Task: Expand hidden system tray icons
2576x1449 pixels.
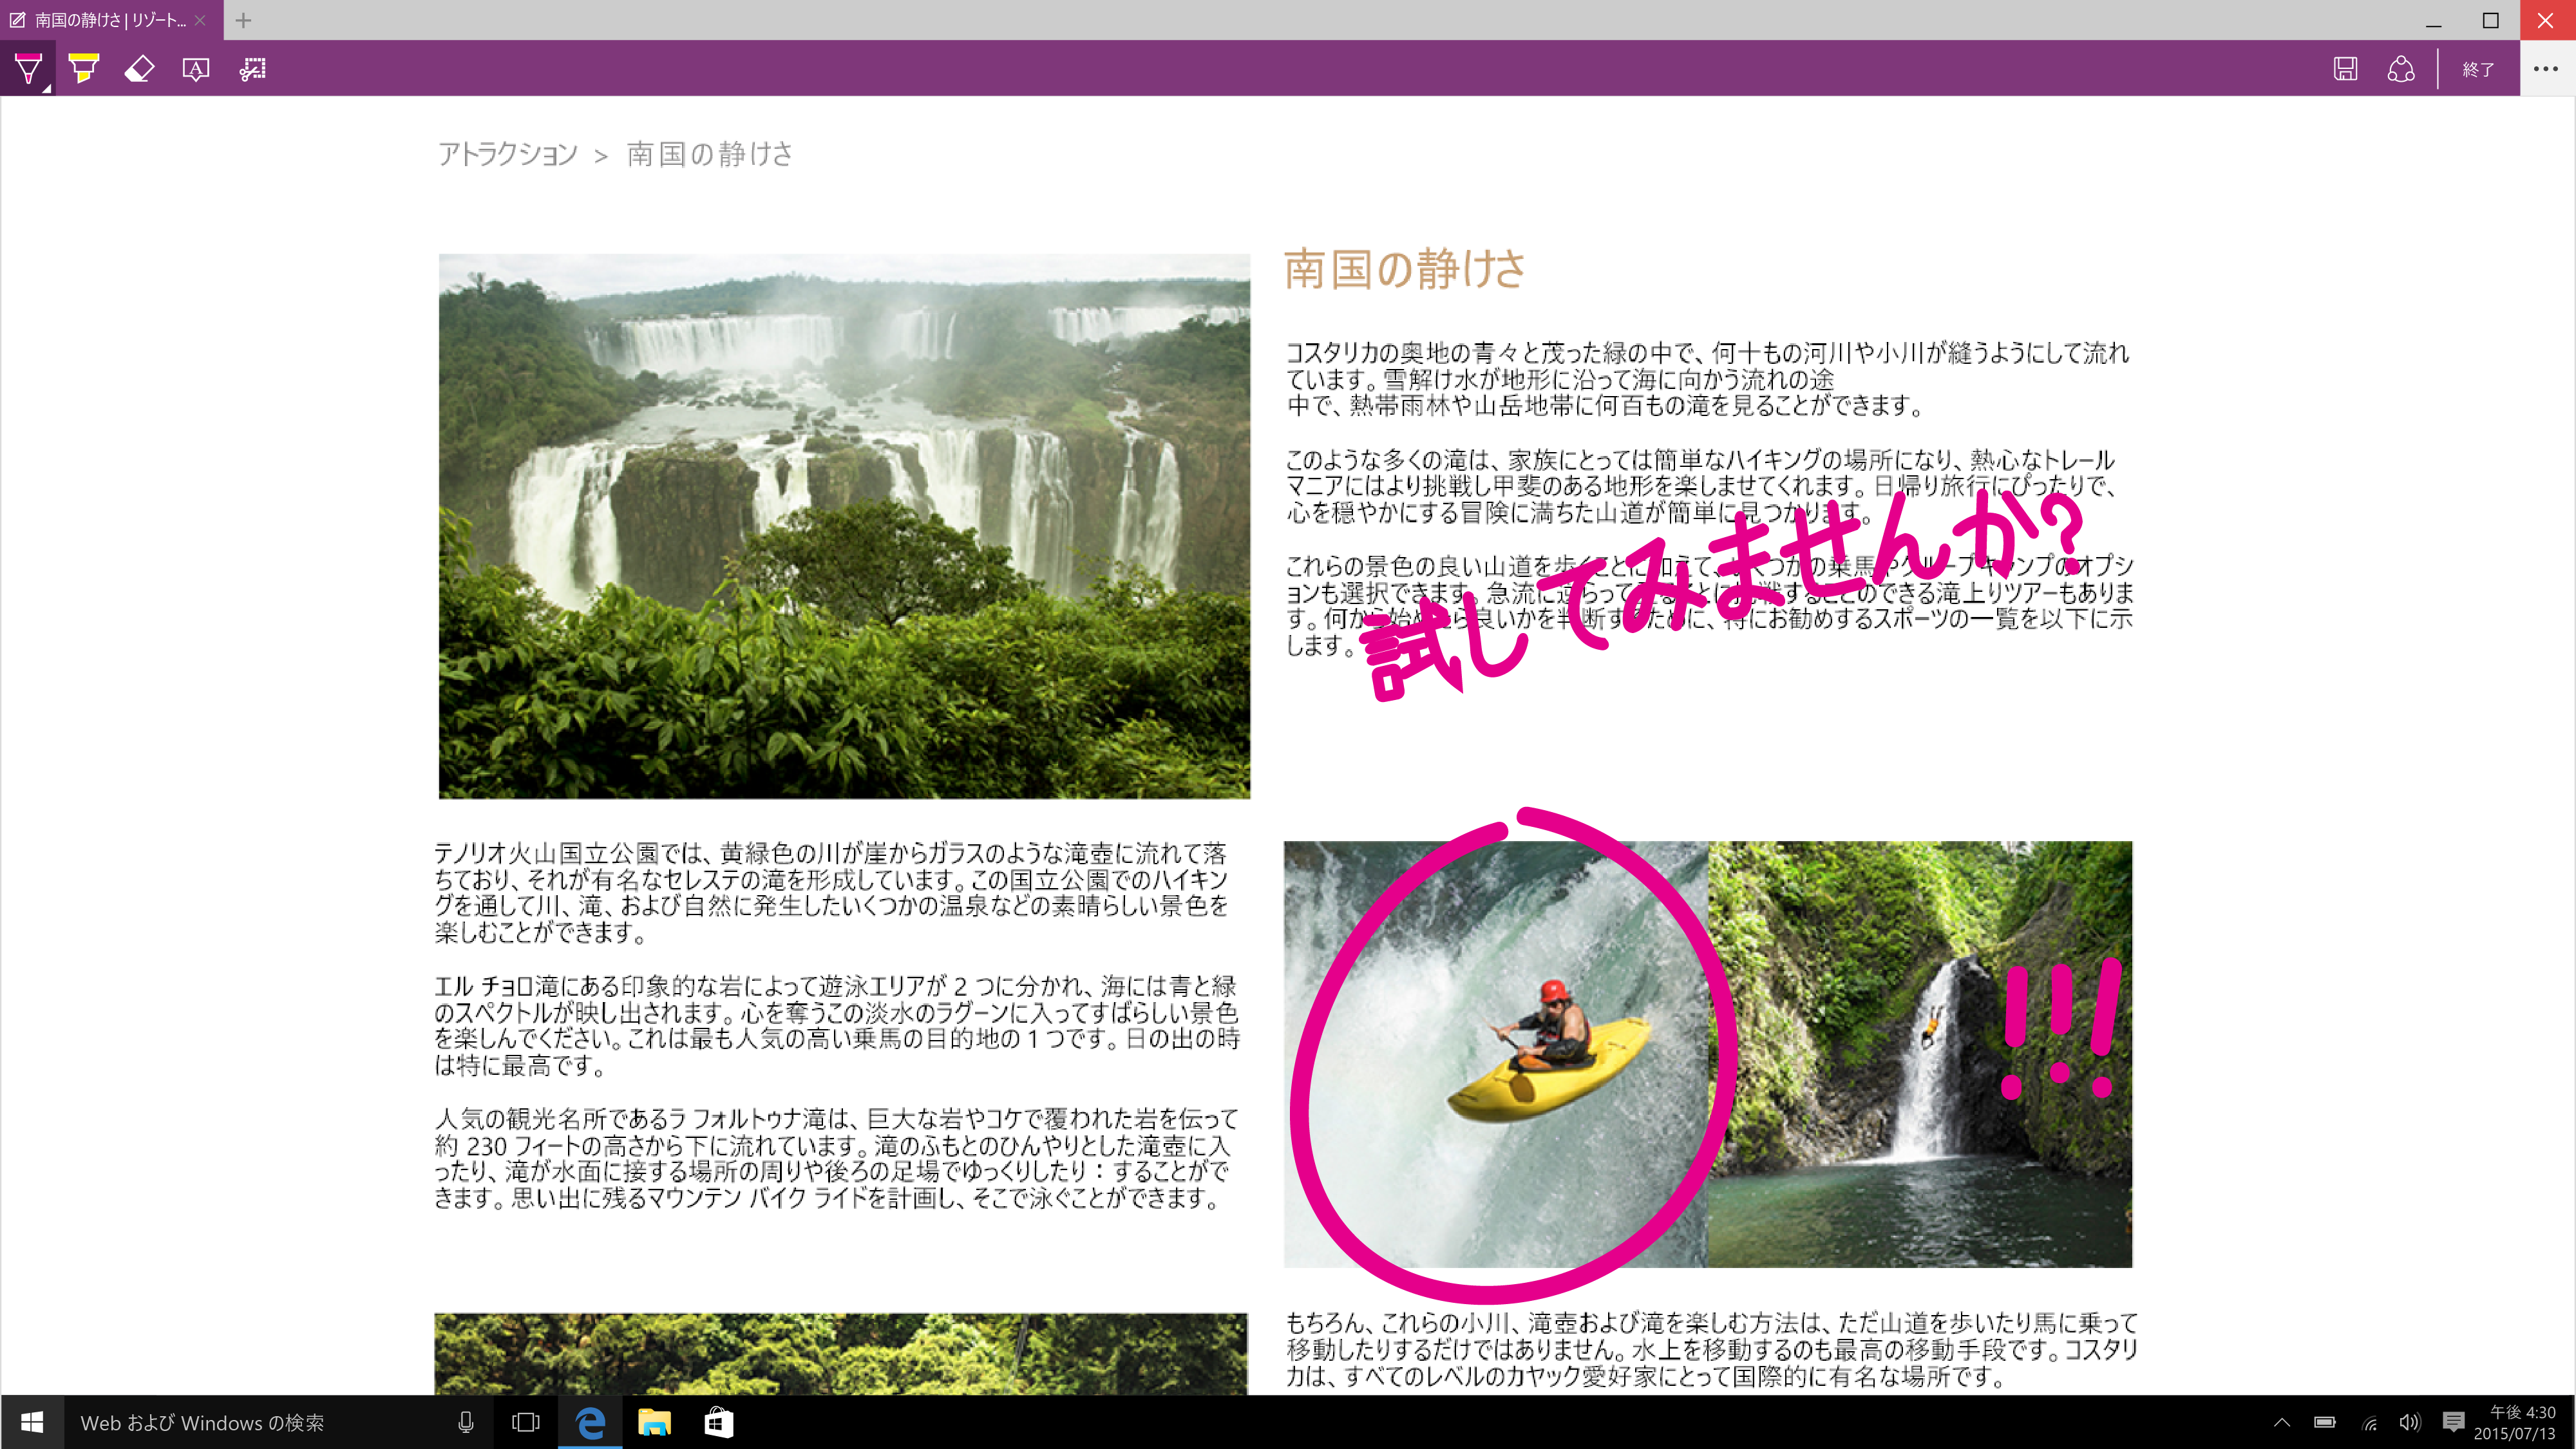Action: coord(2282,1422)
